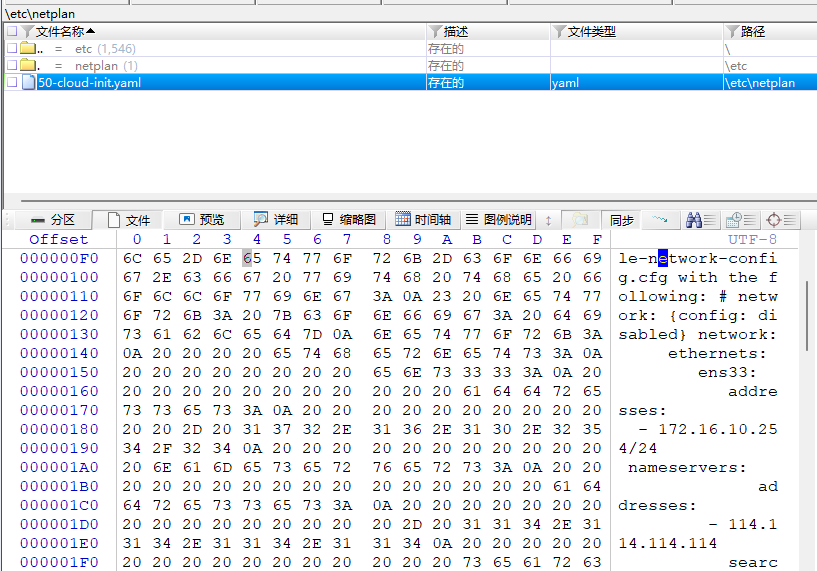Image resolution: width=817 pixels, height=571 pixels.
Task: Click the text '172.16.10.25' in UTF-8 pane
Action: tap(717, 429)
